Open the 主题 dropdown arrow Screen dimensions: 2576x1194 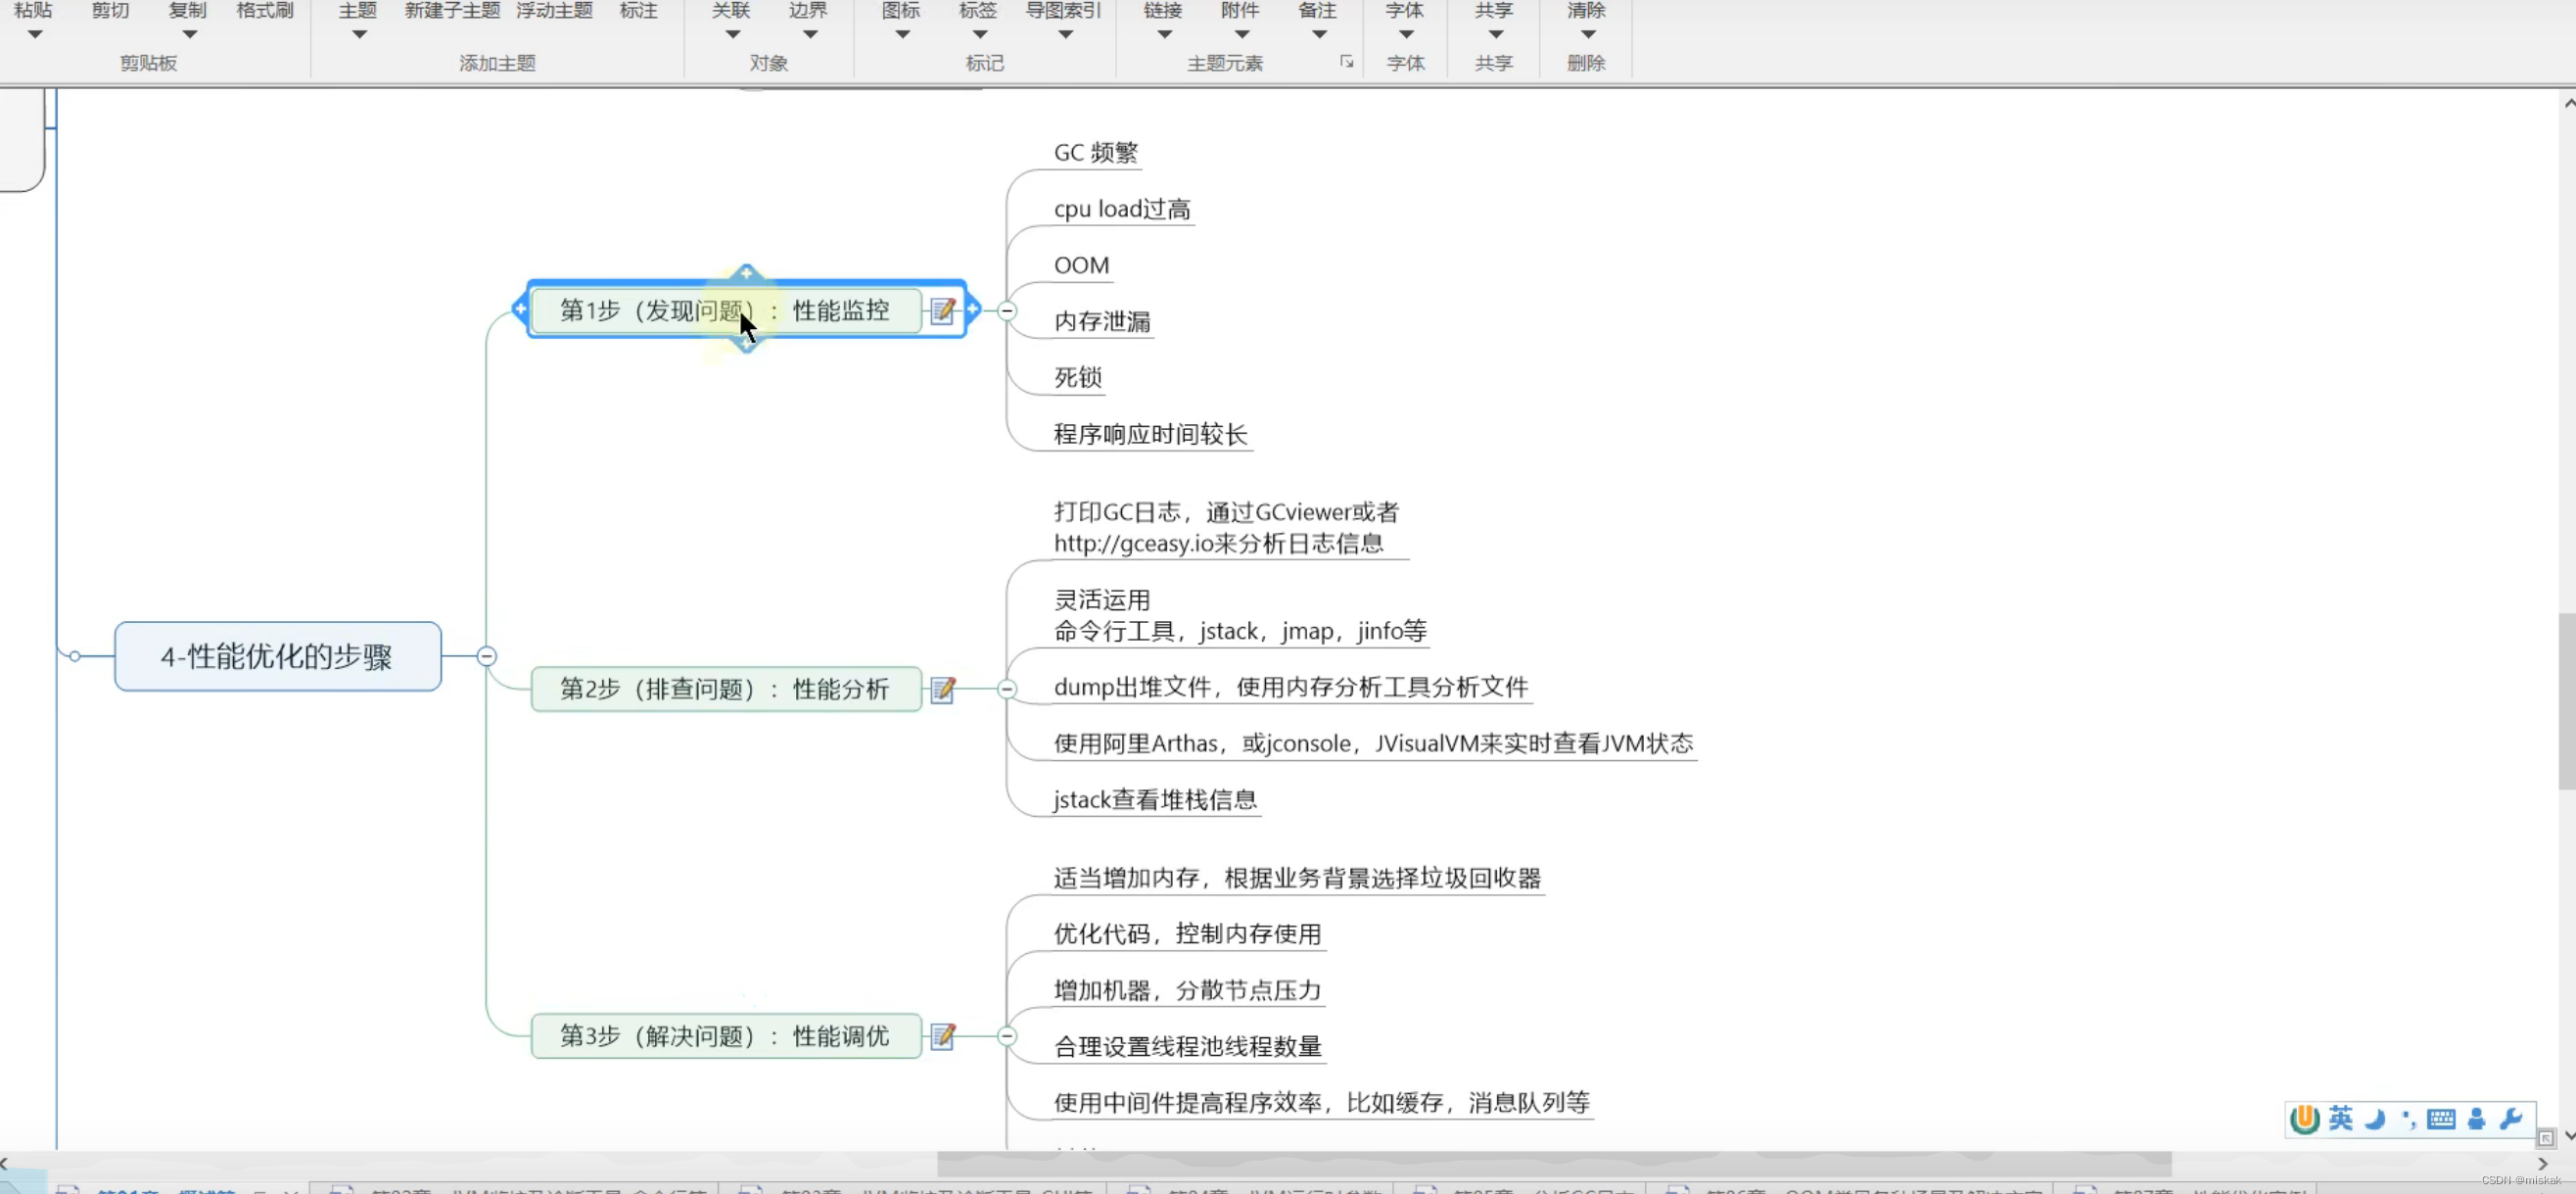click(359, 34)
